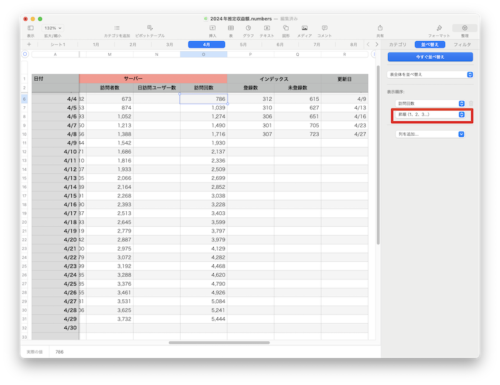The height and width of the screenshot is (385, 500).
Task: Toggle the 整理 organize inspector
Action: pos(465,28)
